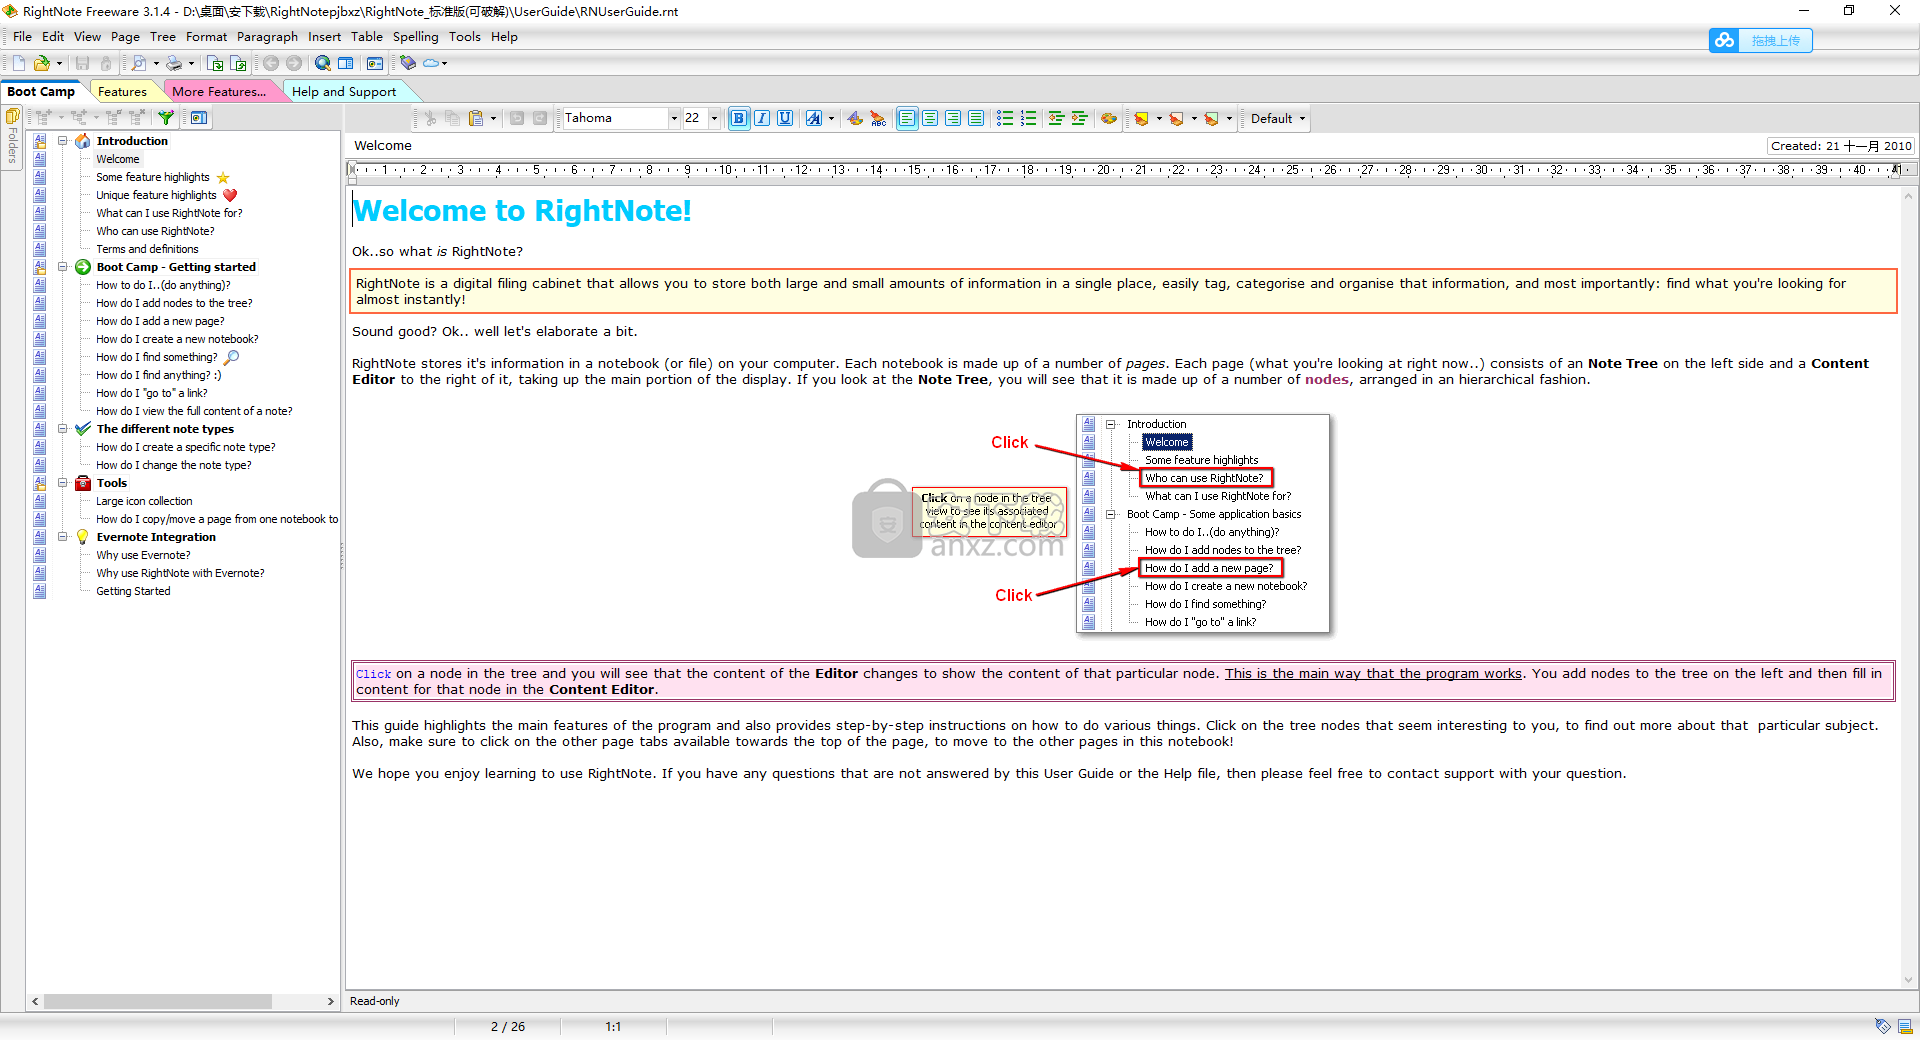
Task: Switch to the More Features... tab
Action: point(219,91)
